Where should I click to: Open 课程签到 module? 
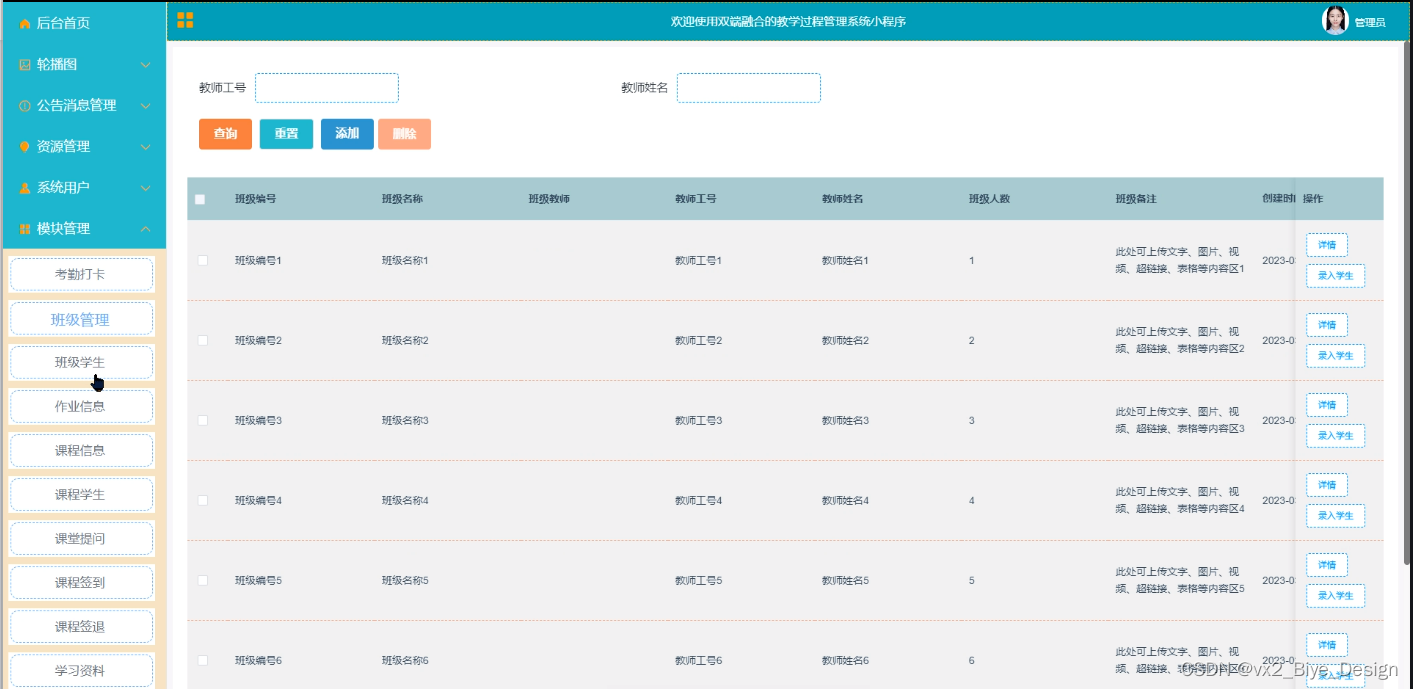coord(81,583)
